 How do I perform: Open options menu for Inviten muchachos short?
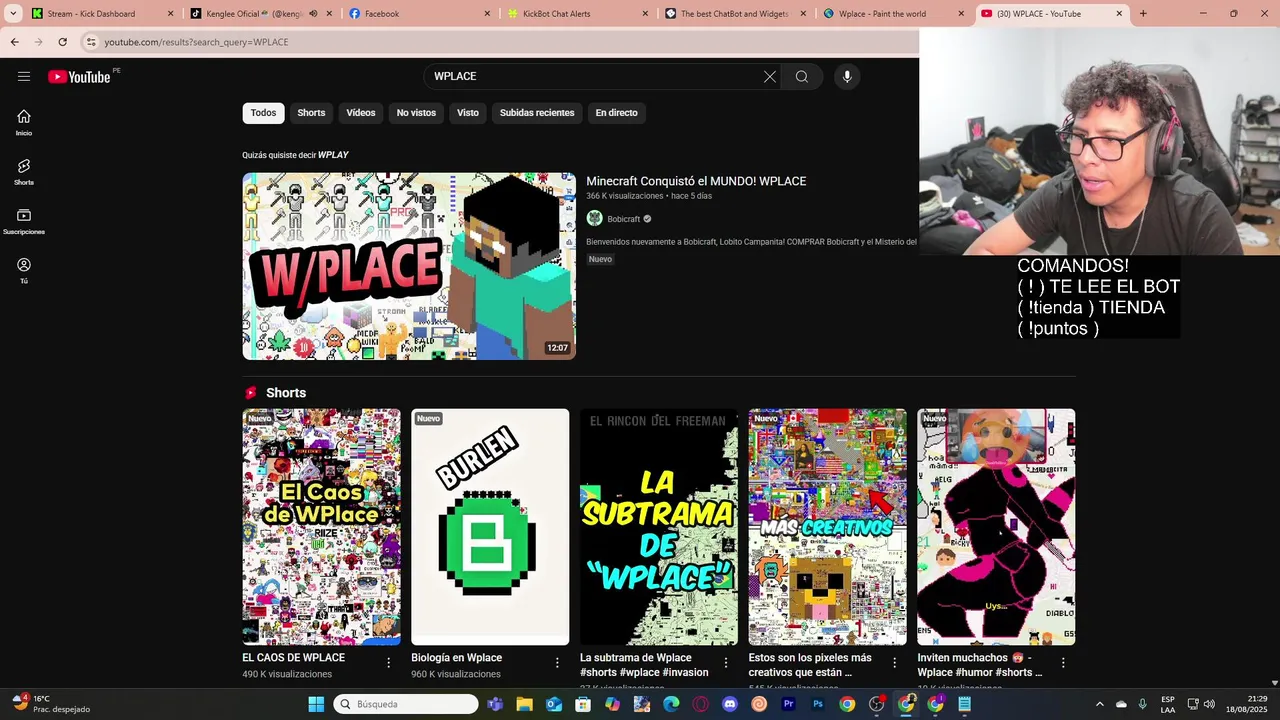click(1064, 663)
